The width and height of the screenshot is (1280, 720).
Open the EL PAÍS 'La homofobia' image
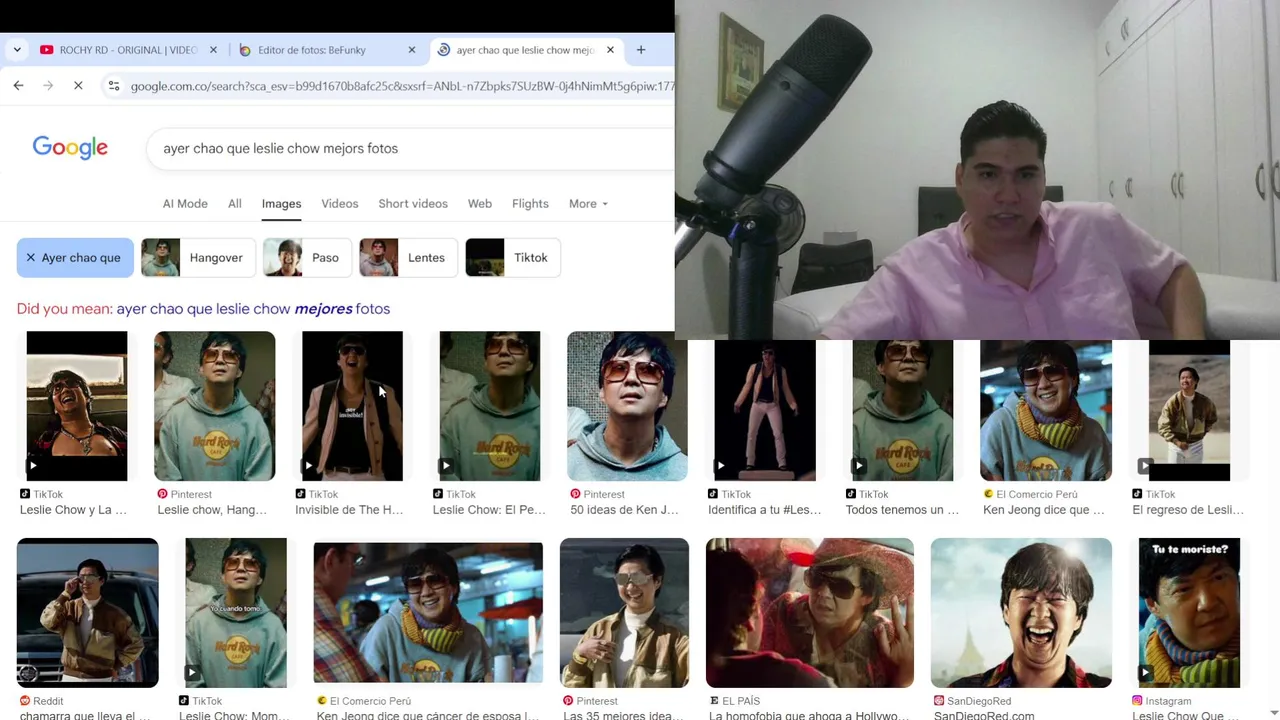point(810,613)
